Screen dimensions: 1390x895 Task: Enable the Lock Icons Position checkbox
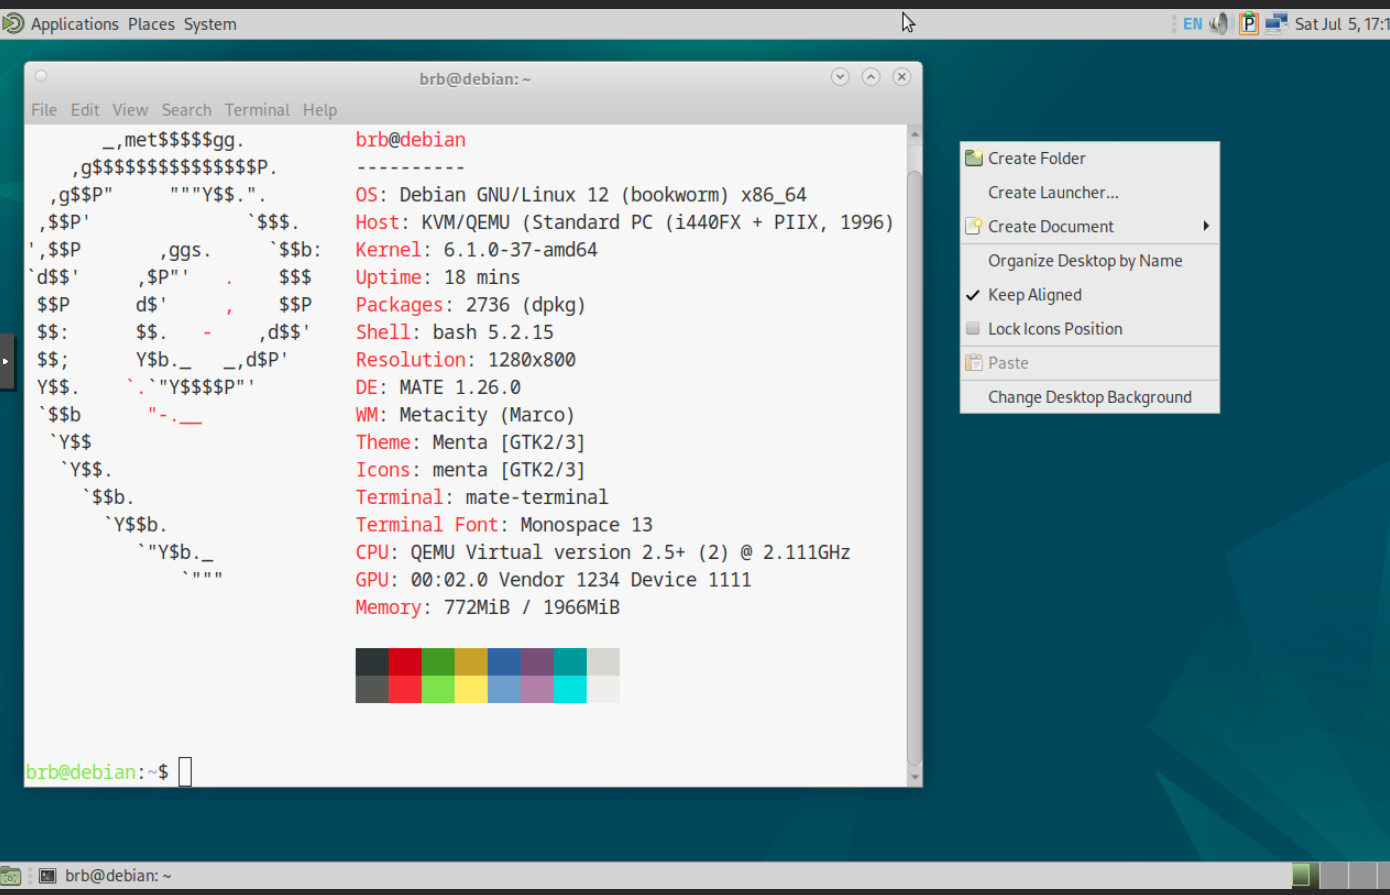pyautogui.click(x=973, y=329)
